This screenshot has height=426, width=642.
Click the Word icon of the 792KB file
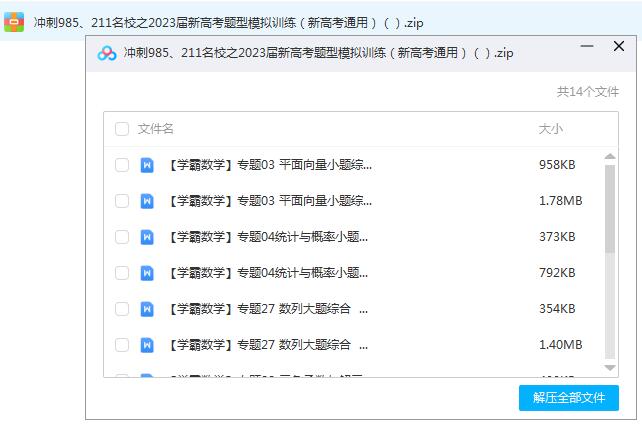coord(147,273)
